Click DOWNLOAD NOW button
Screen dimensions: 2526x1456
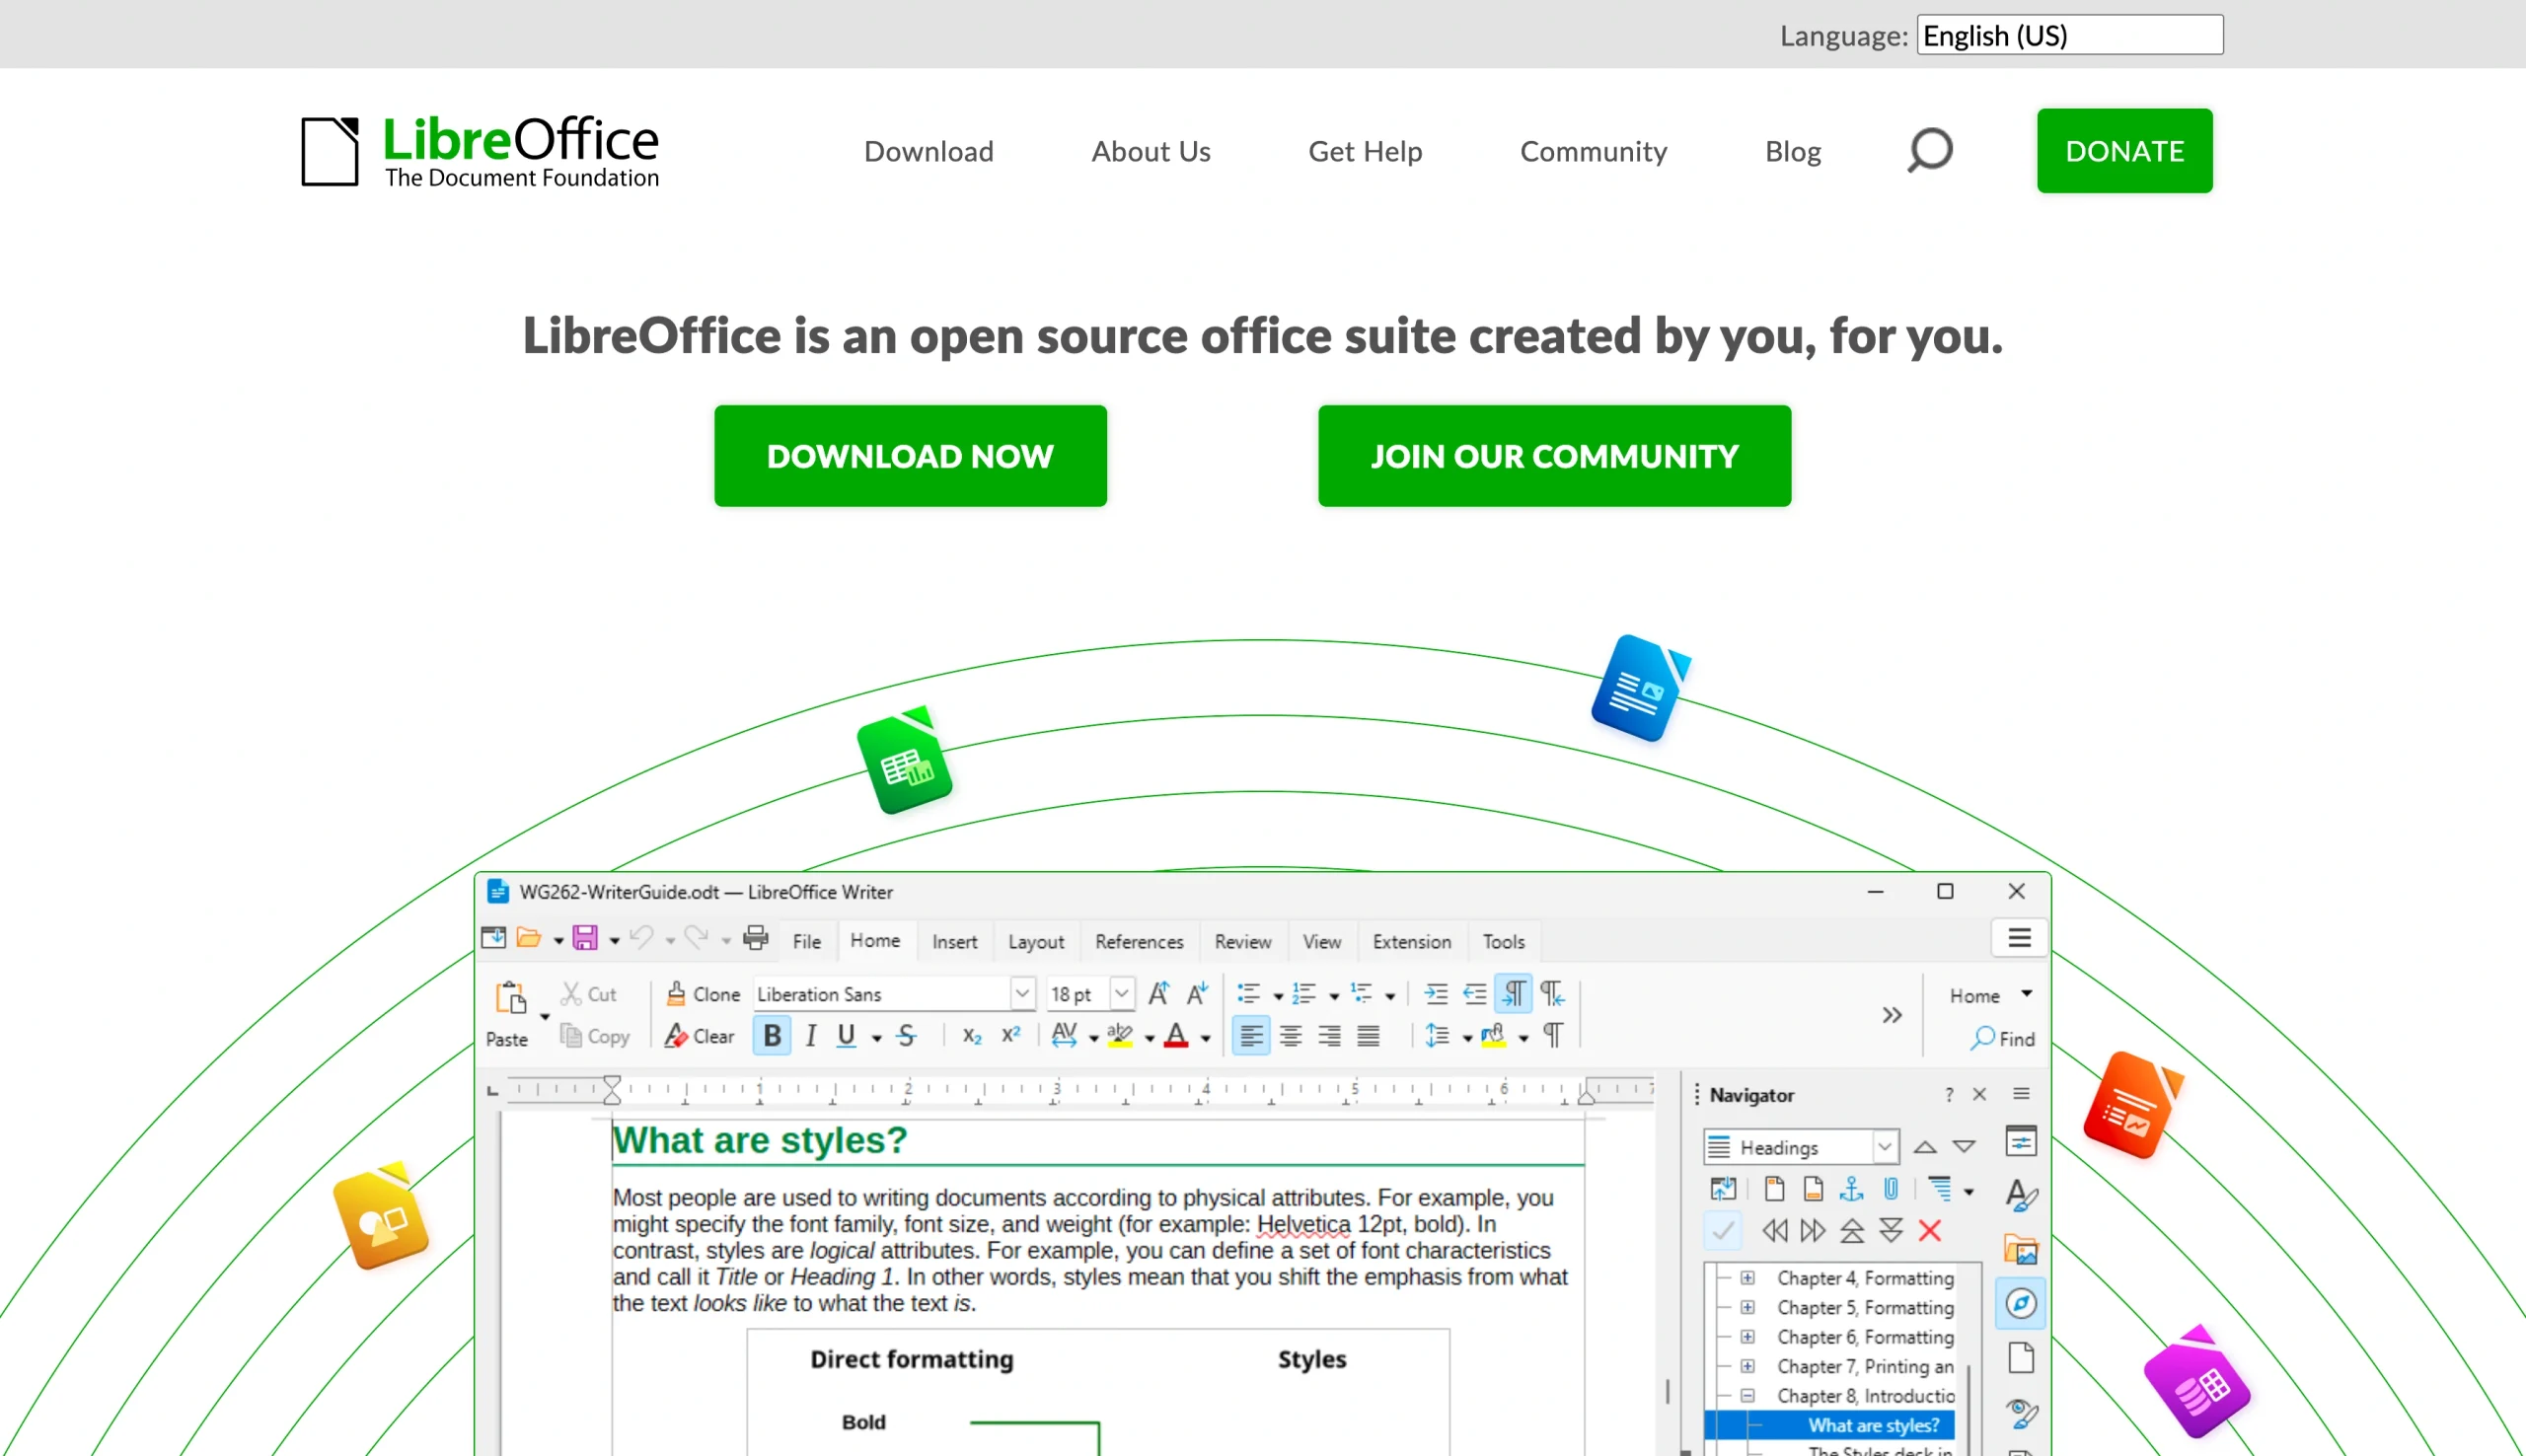tap(910, 456)
